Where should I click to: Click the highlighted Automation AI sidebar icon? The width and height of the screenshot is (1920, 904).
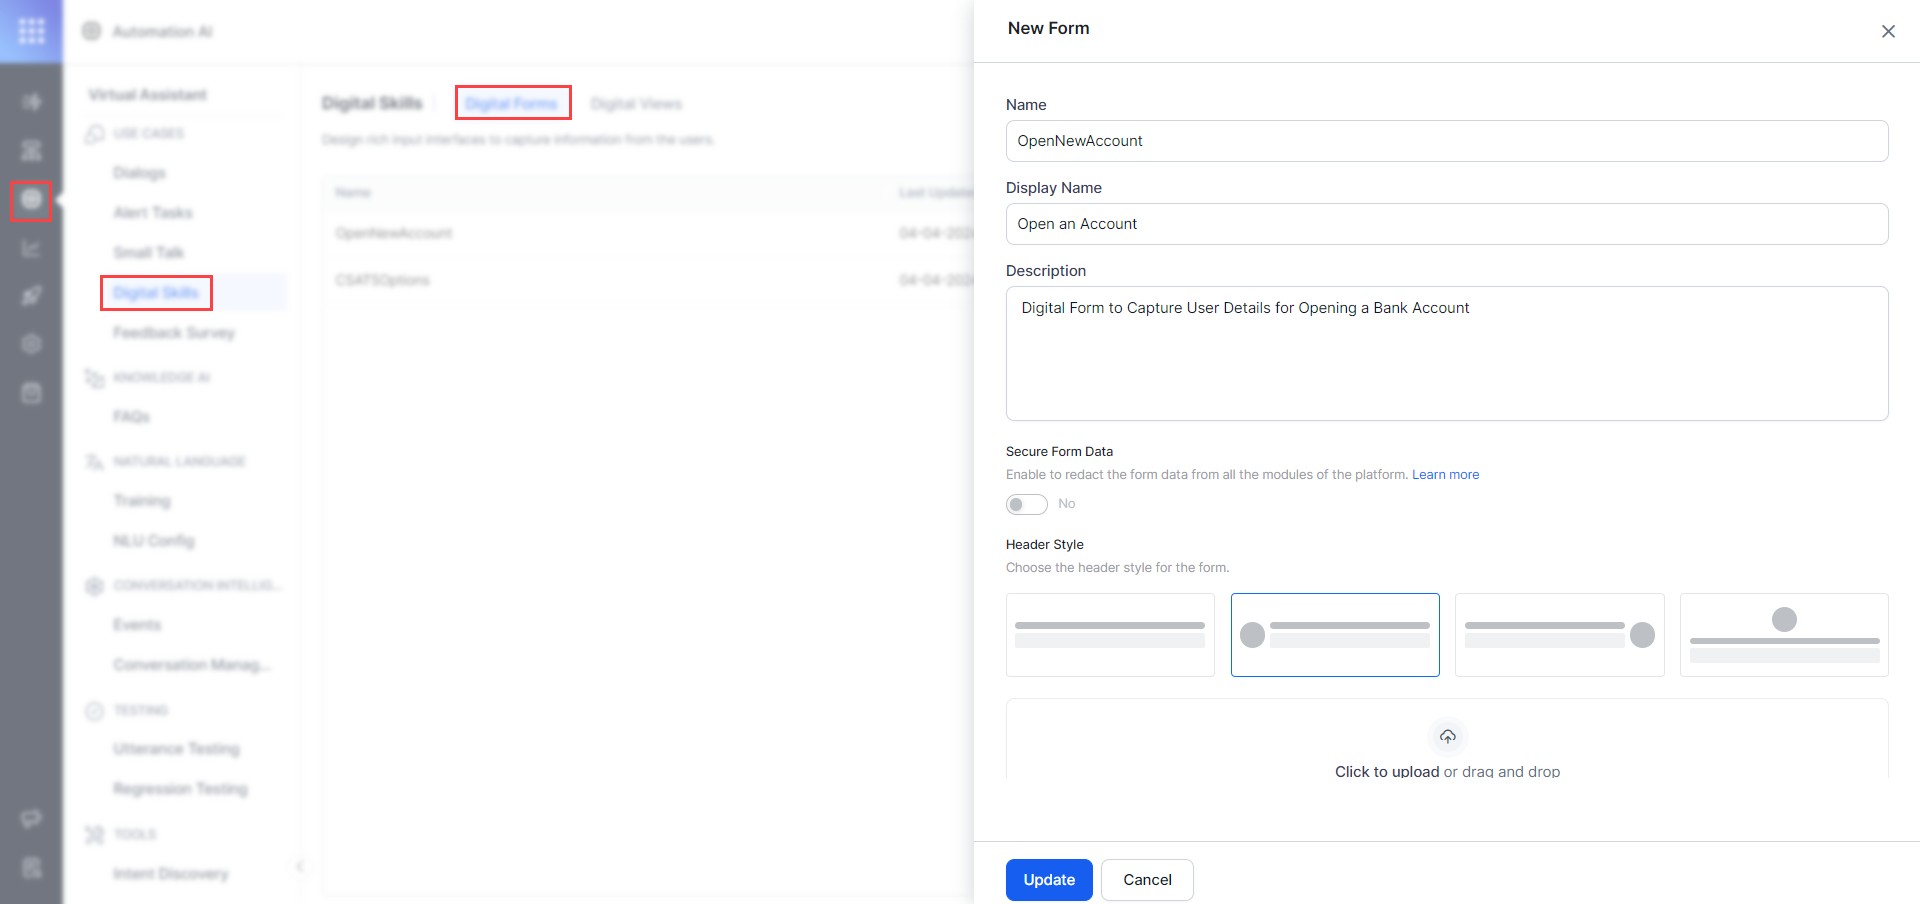[31, 200]
